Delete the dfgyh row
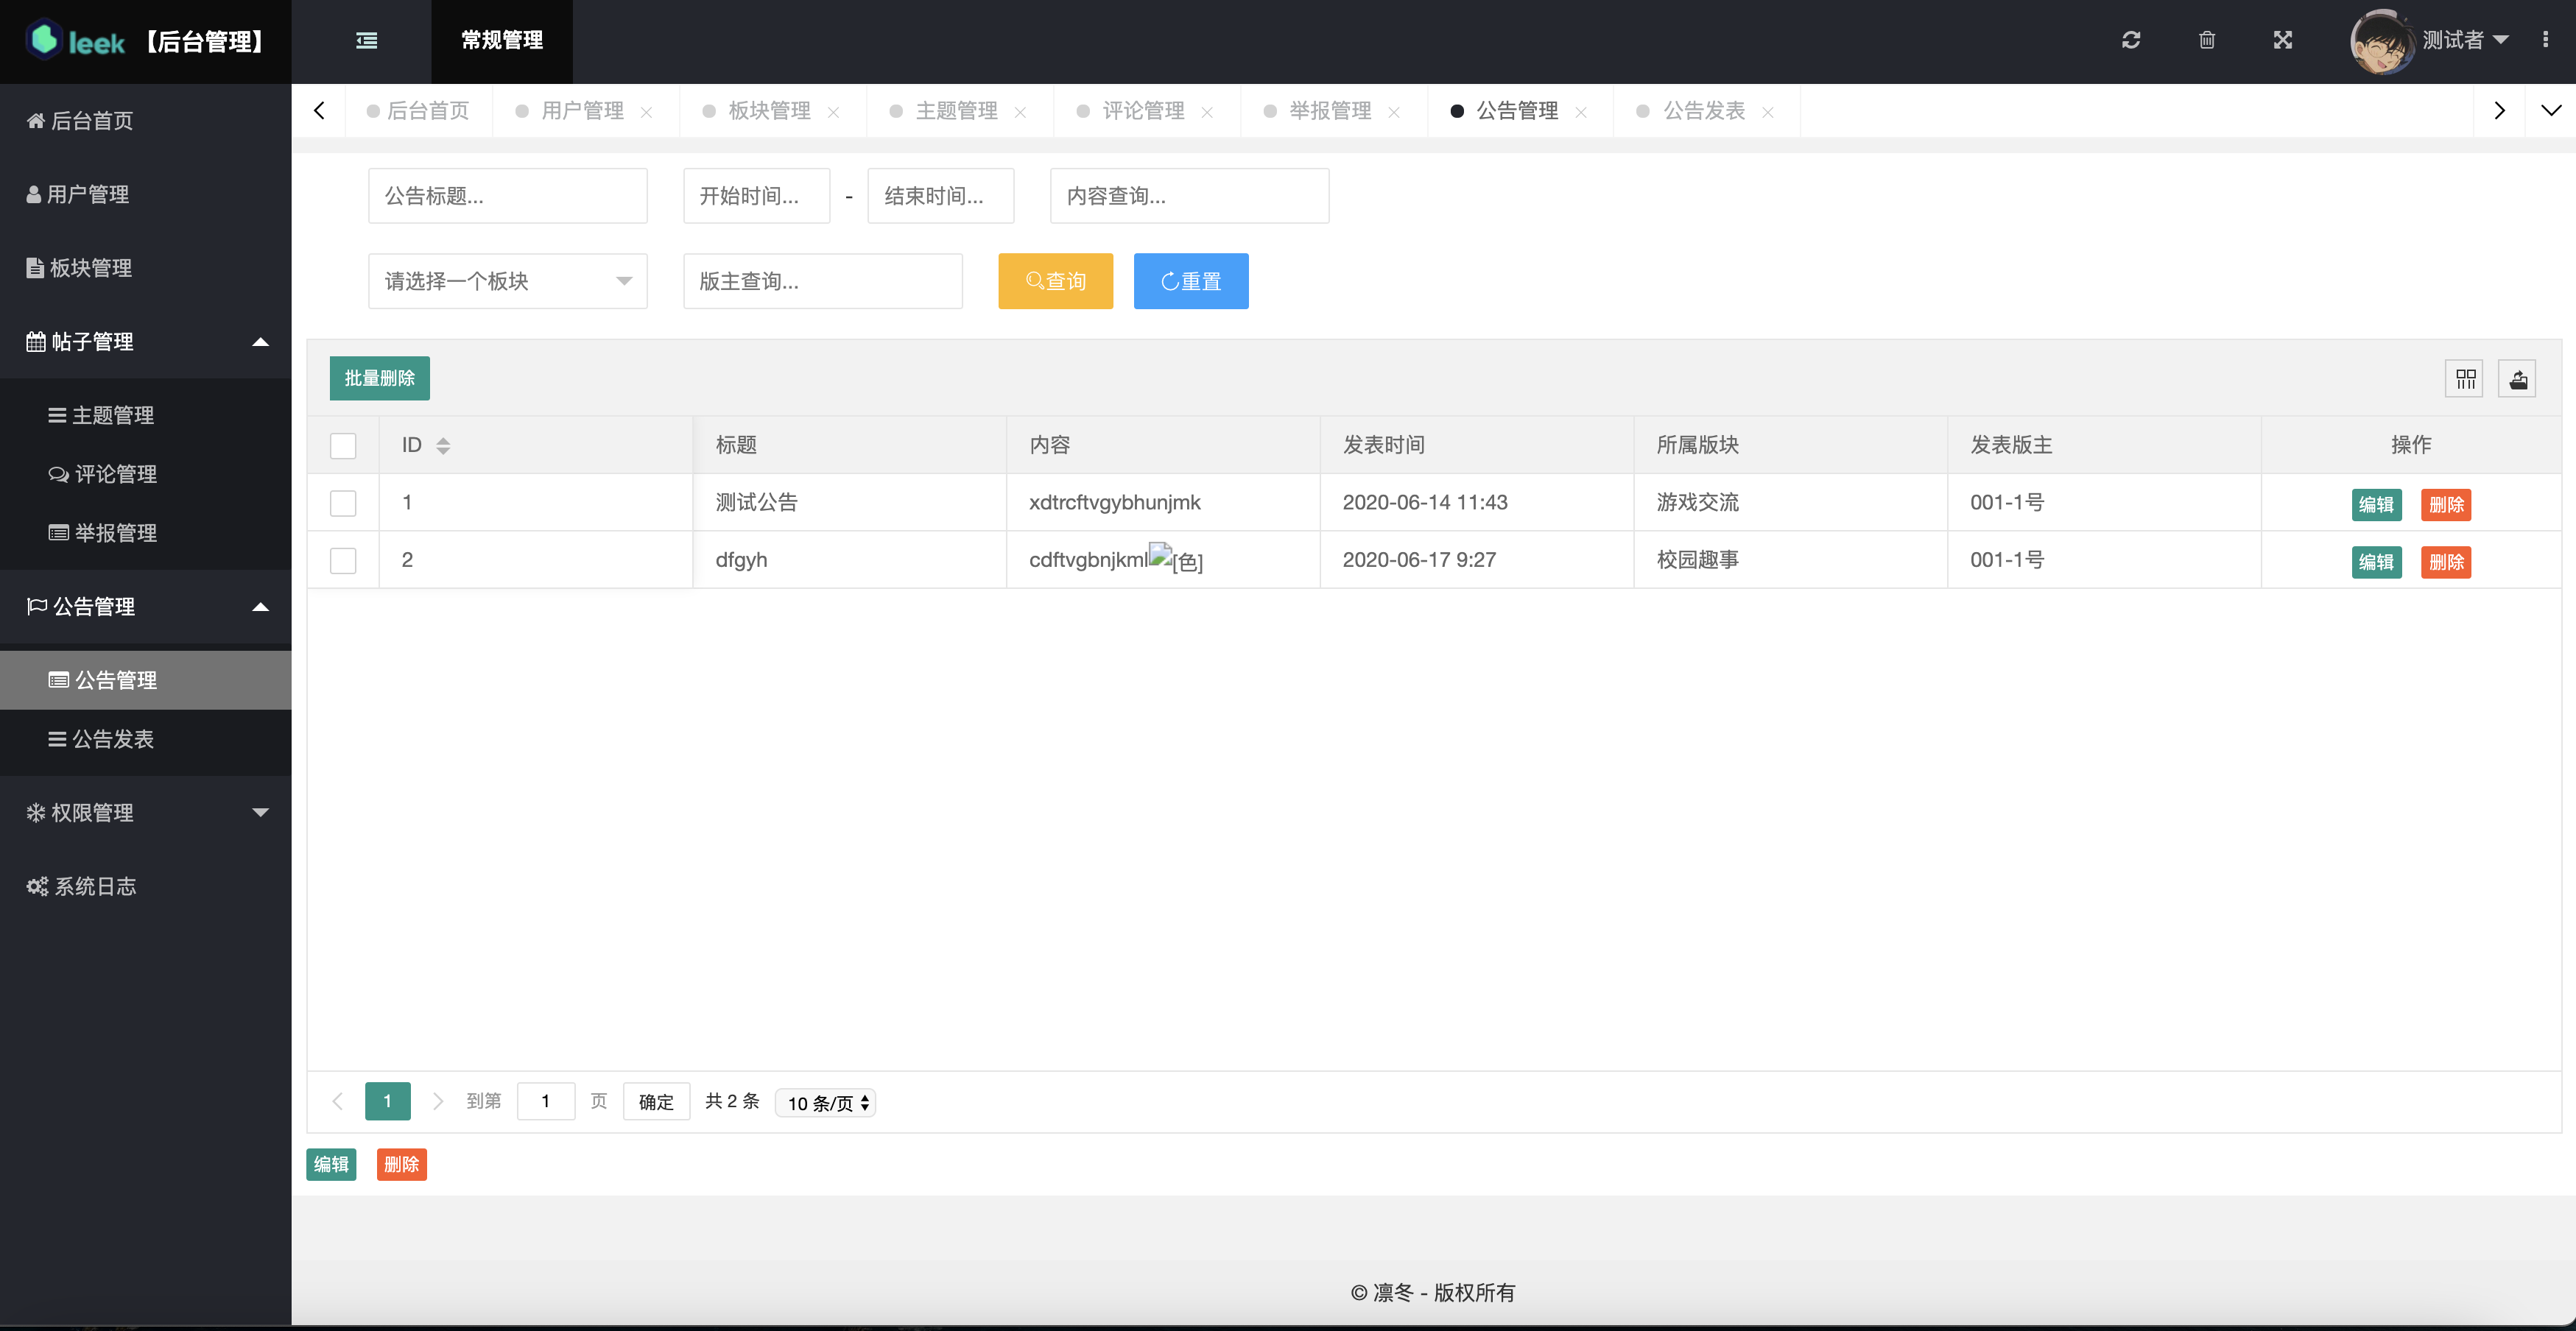The image size is (2576, 1331). coord(2446,562)
